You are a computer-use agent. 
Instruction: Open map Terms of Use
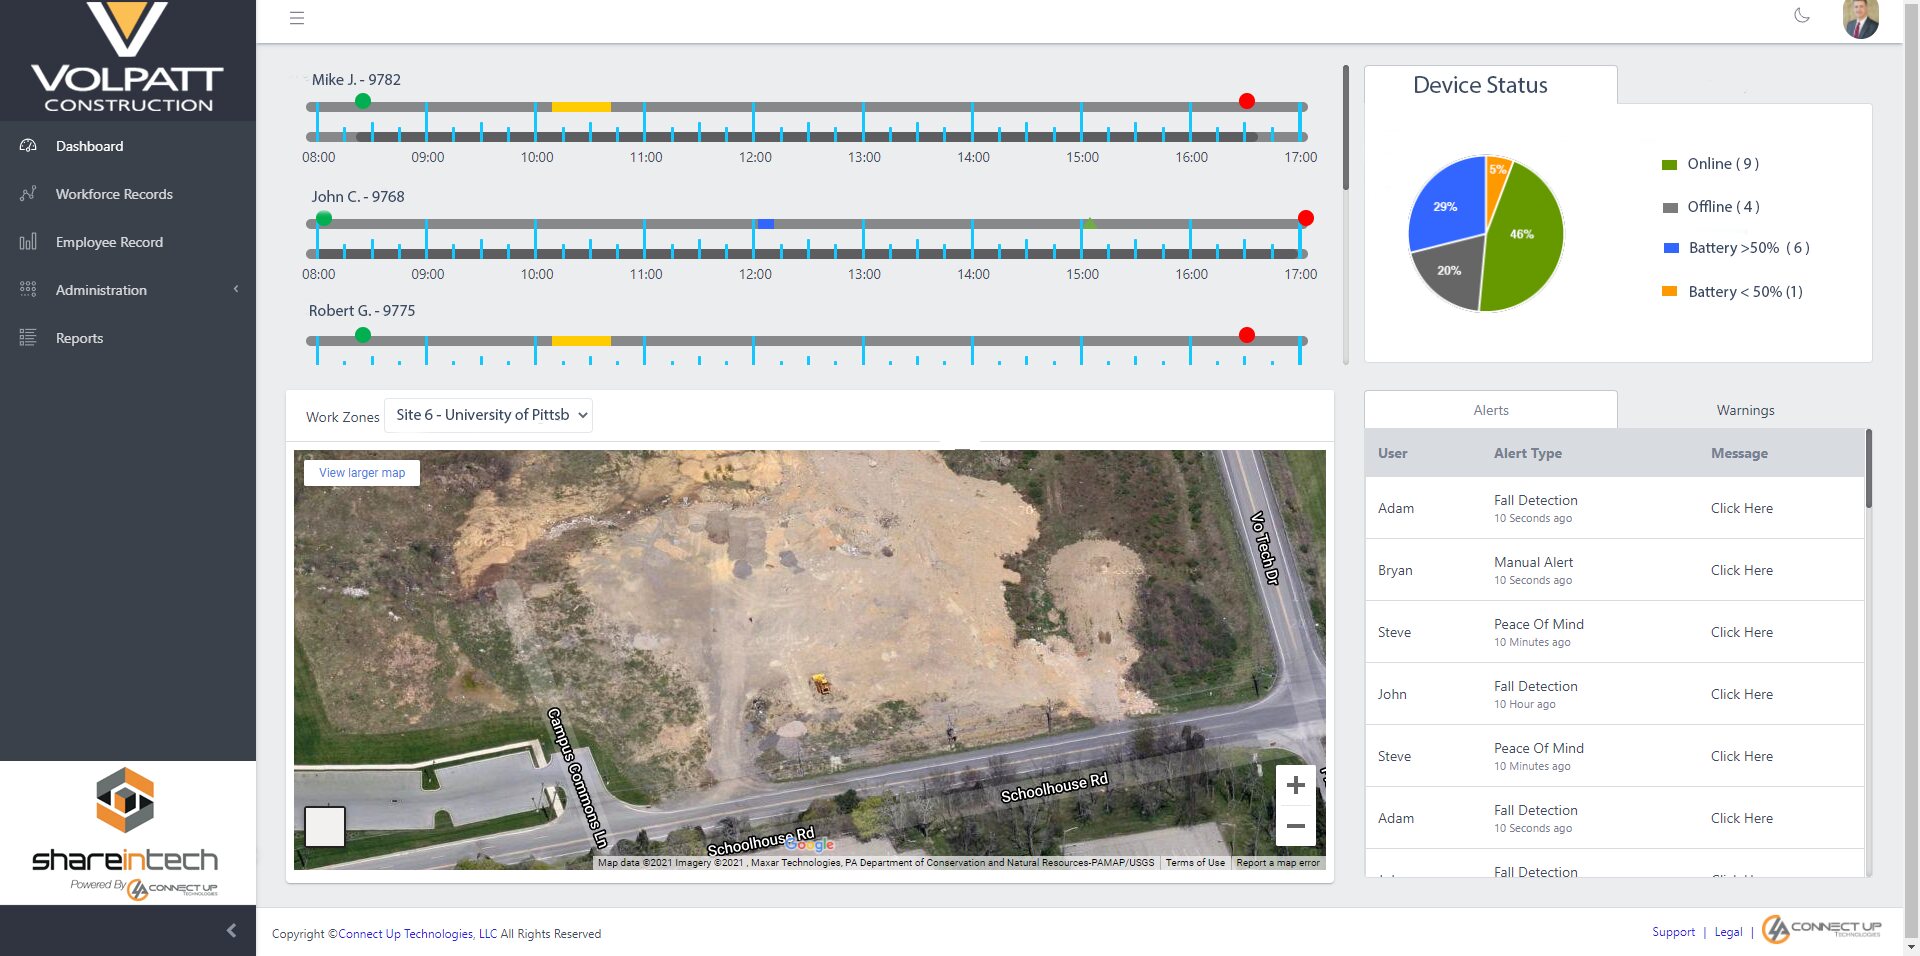[x=1195, y=863]
